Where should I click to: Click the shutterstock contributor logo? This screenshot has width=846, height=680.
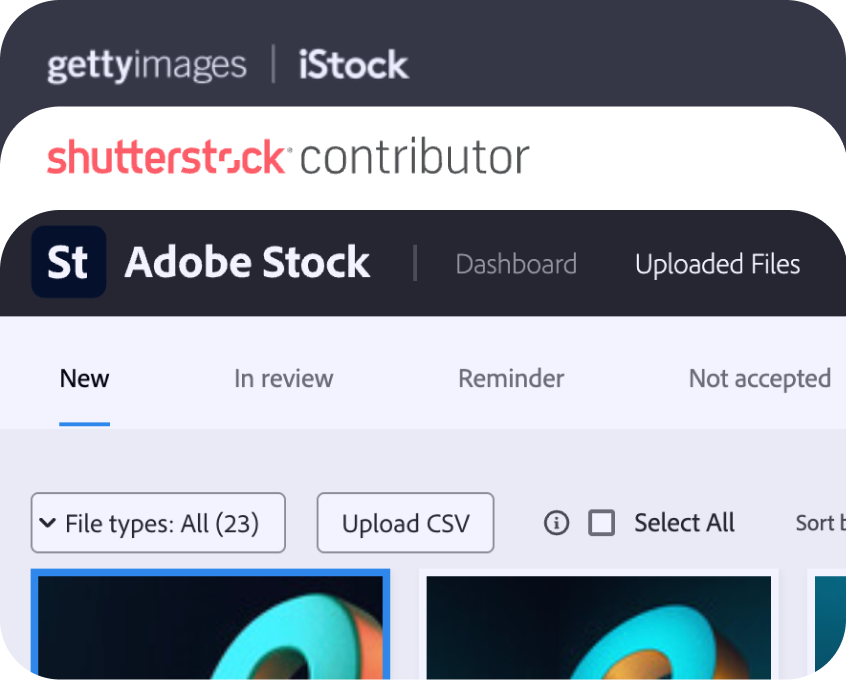(287, 156)
